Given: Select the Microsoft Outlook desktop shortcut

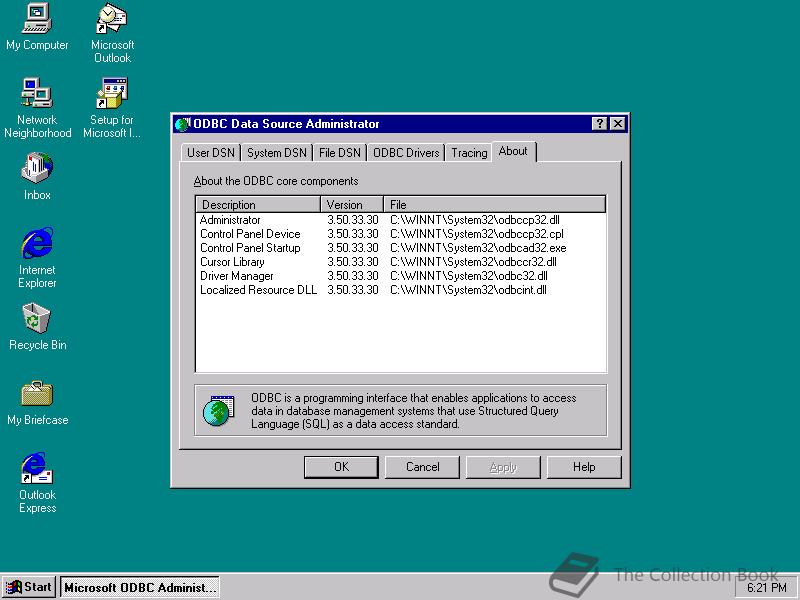Looking at the screenshot, I should click(112, 33).
